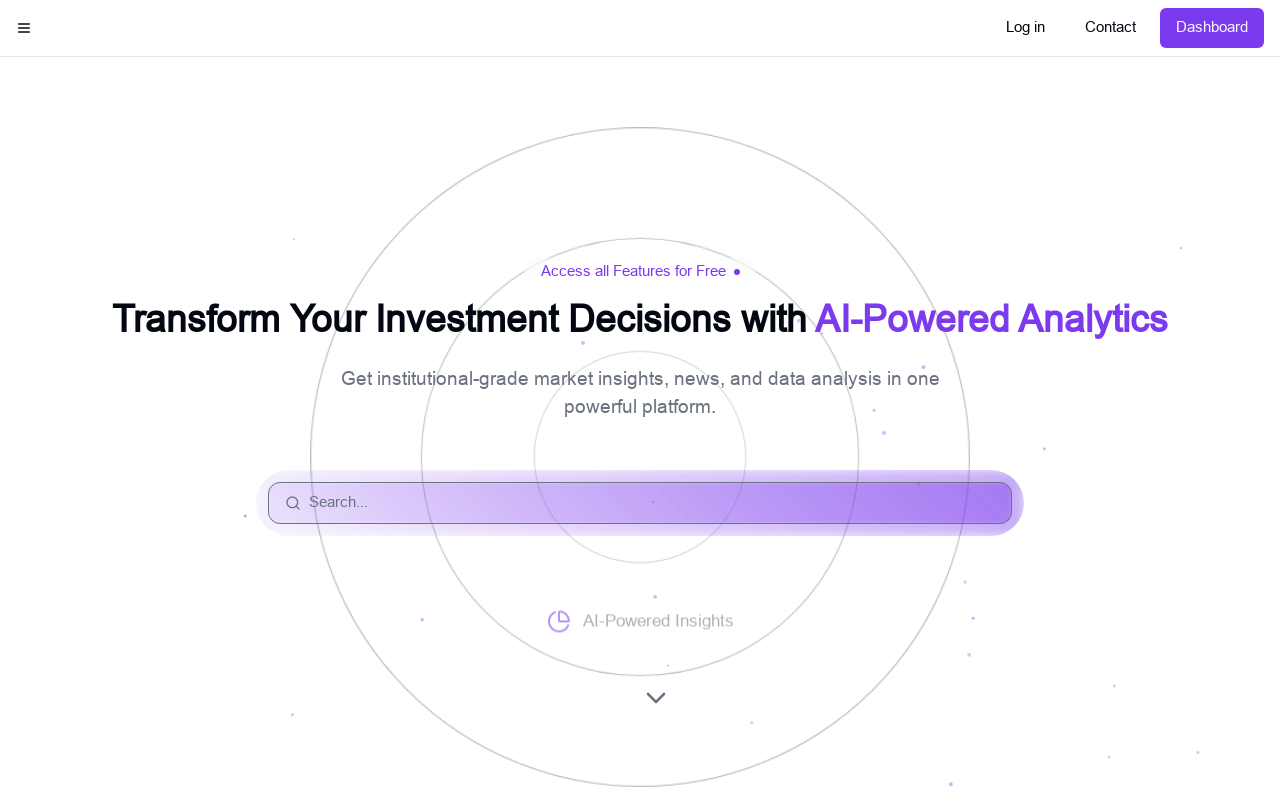Follow 'Access all Features for Free' link

click(633, 271)
